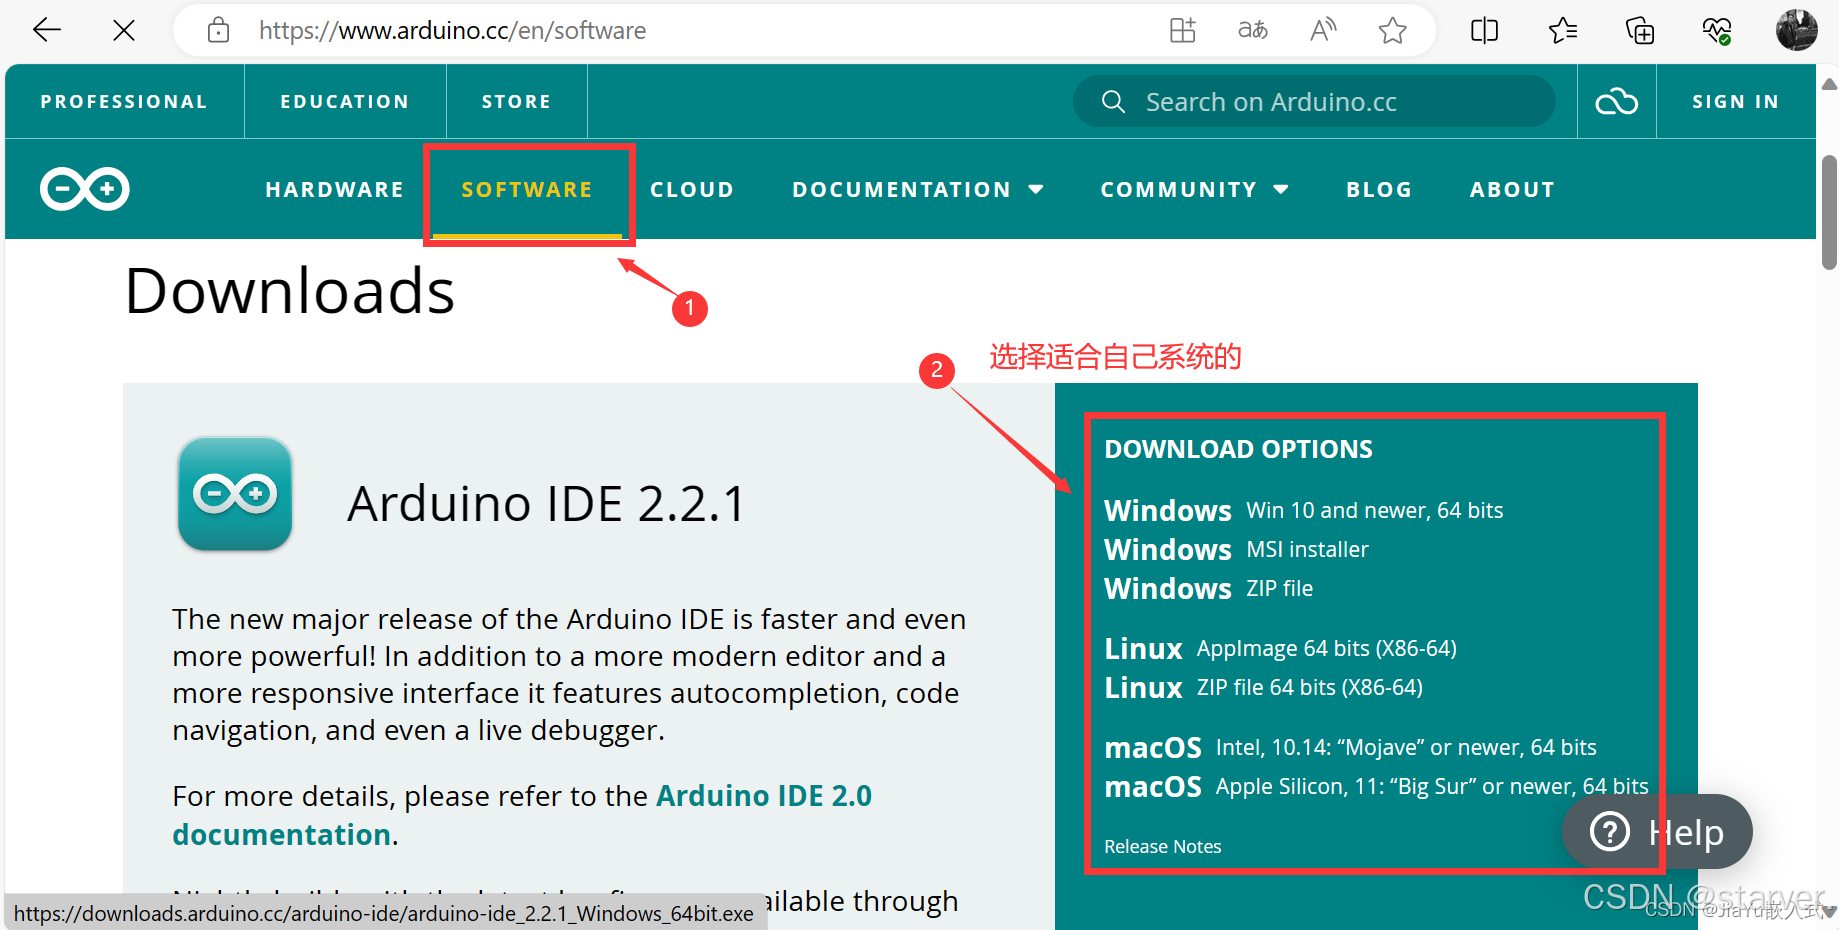Expand the Documentation dropdown arrow
This screenshot has width=1839, height=930.
pos(1036,189)
